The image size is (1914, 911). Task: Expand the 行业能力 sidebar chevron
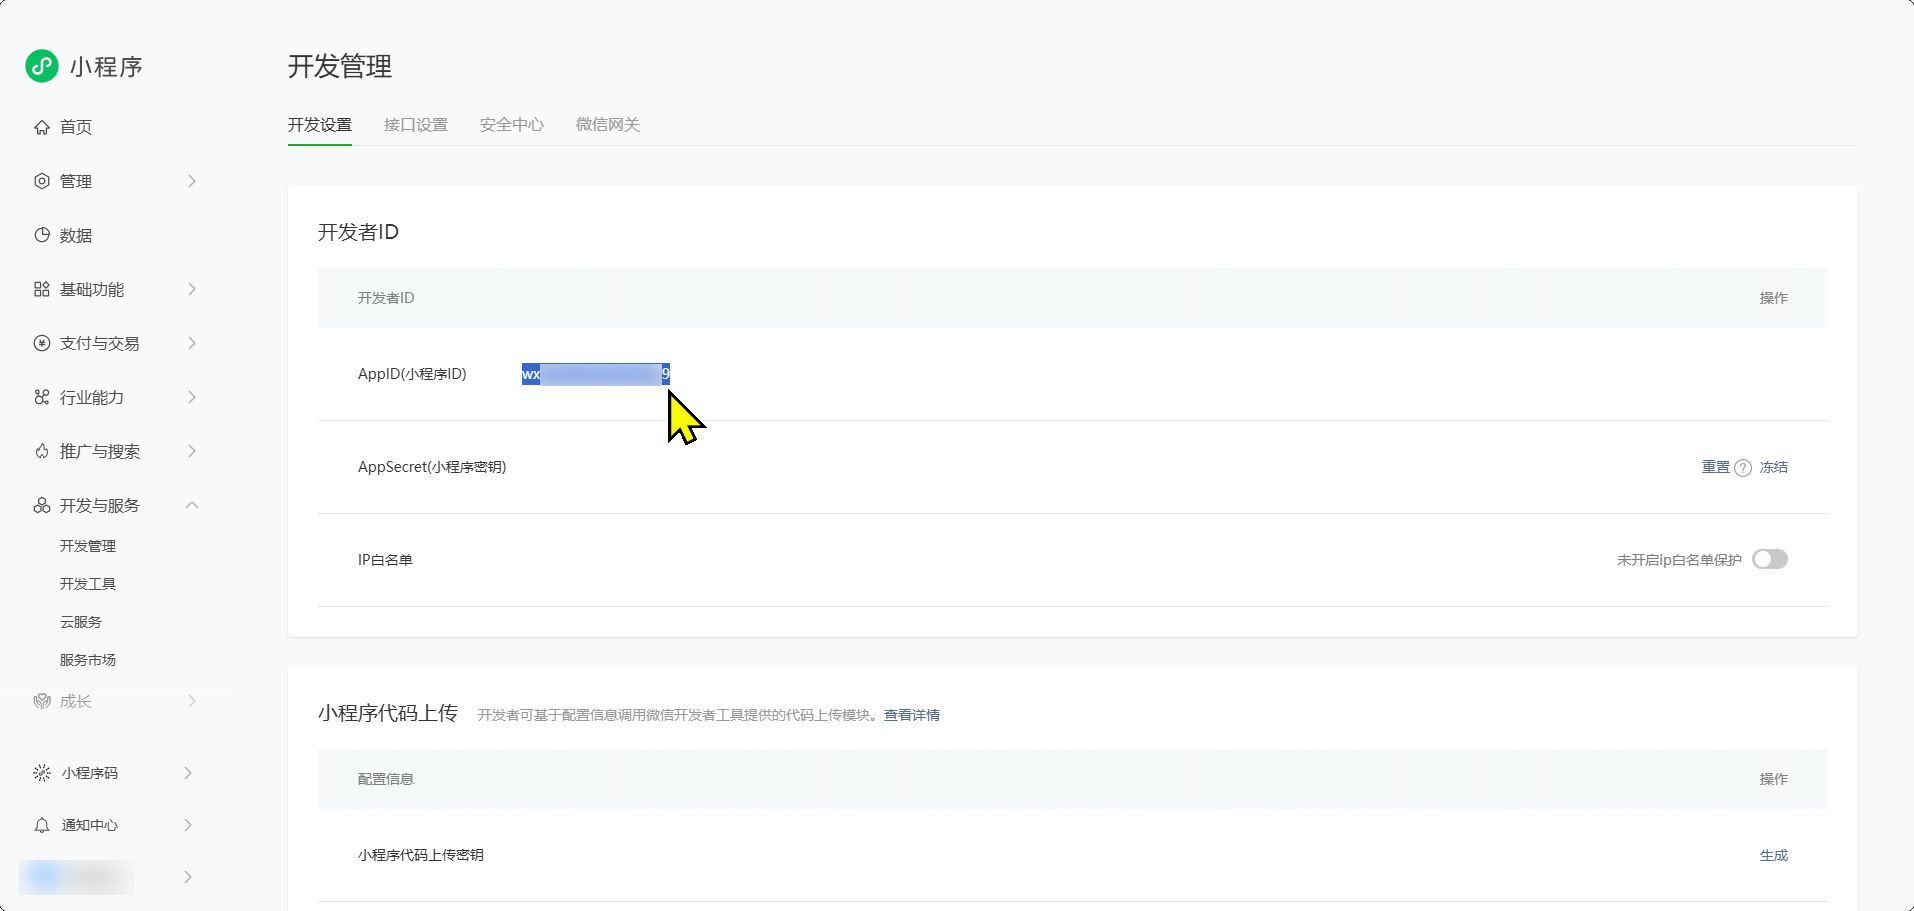(x=192, y=397)
